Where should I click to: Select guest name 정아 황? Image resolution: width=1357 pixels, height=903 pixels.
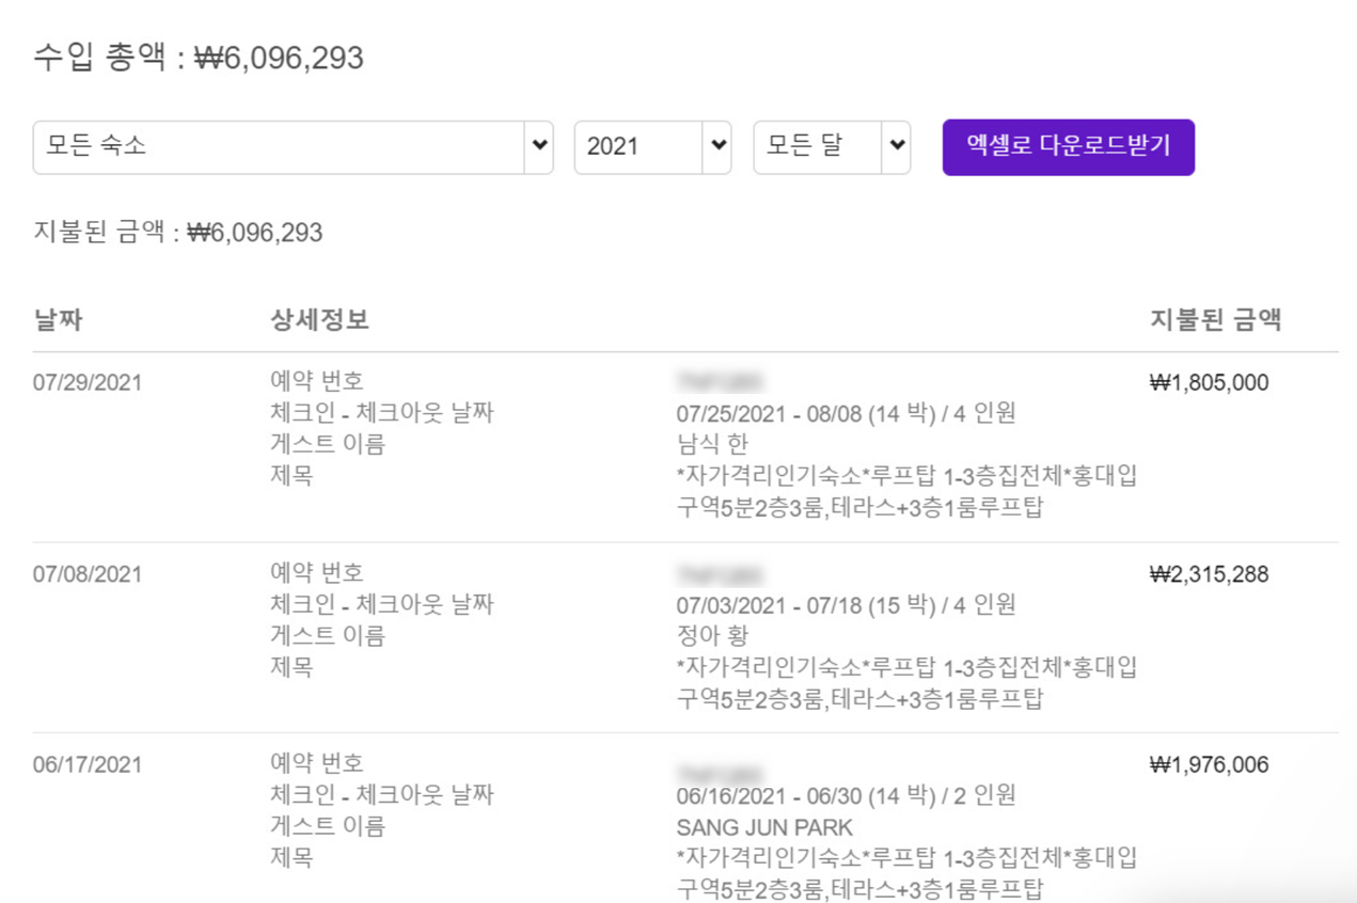(712, 635)
